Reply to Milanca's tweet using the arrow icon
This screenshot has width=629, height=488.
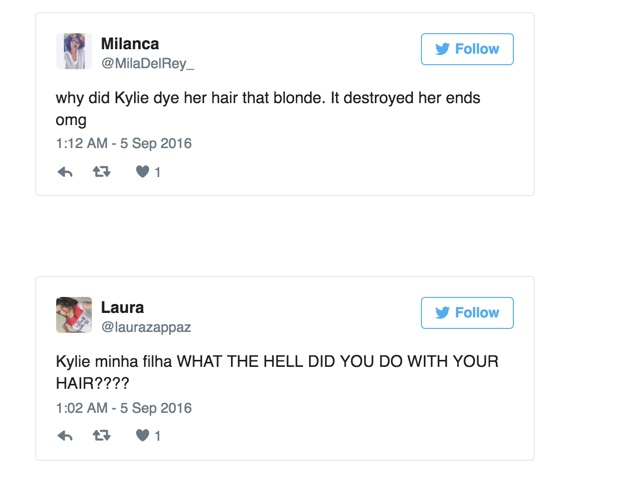point(65,172)
